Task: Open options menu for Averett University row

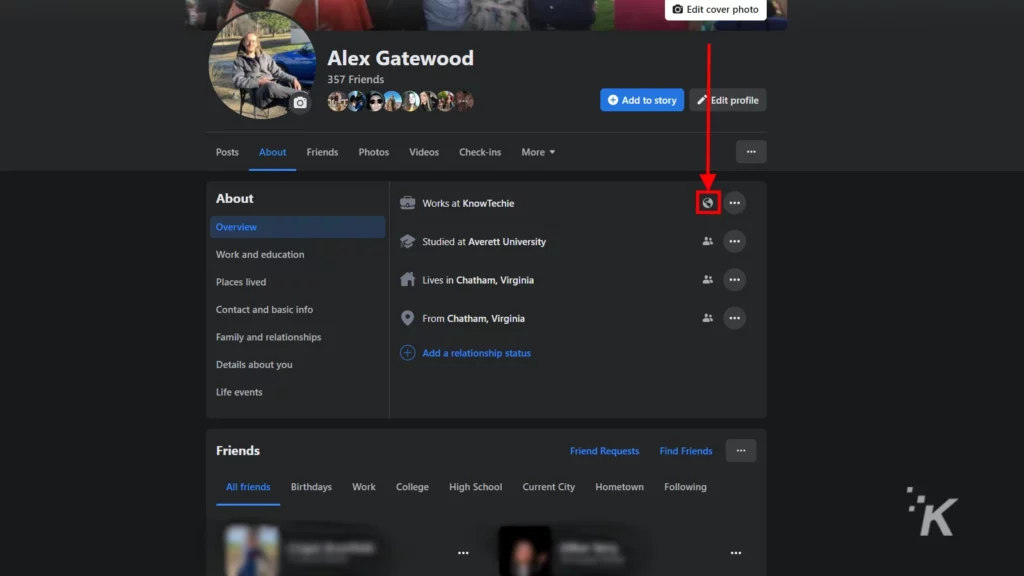Action: tap(734, 242)
